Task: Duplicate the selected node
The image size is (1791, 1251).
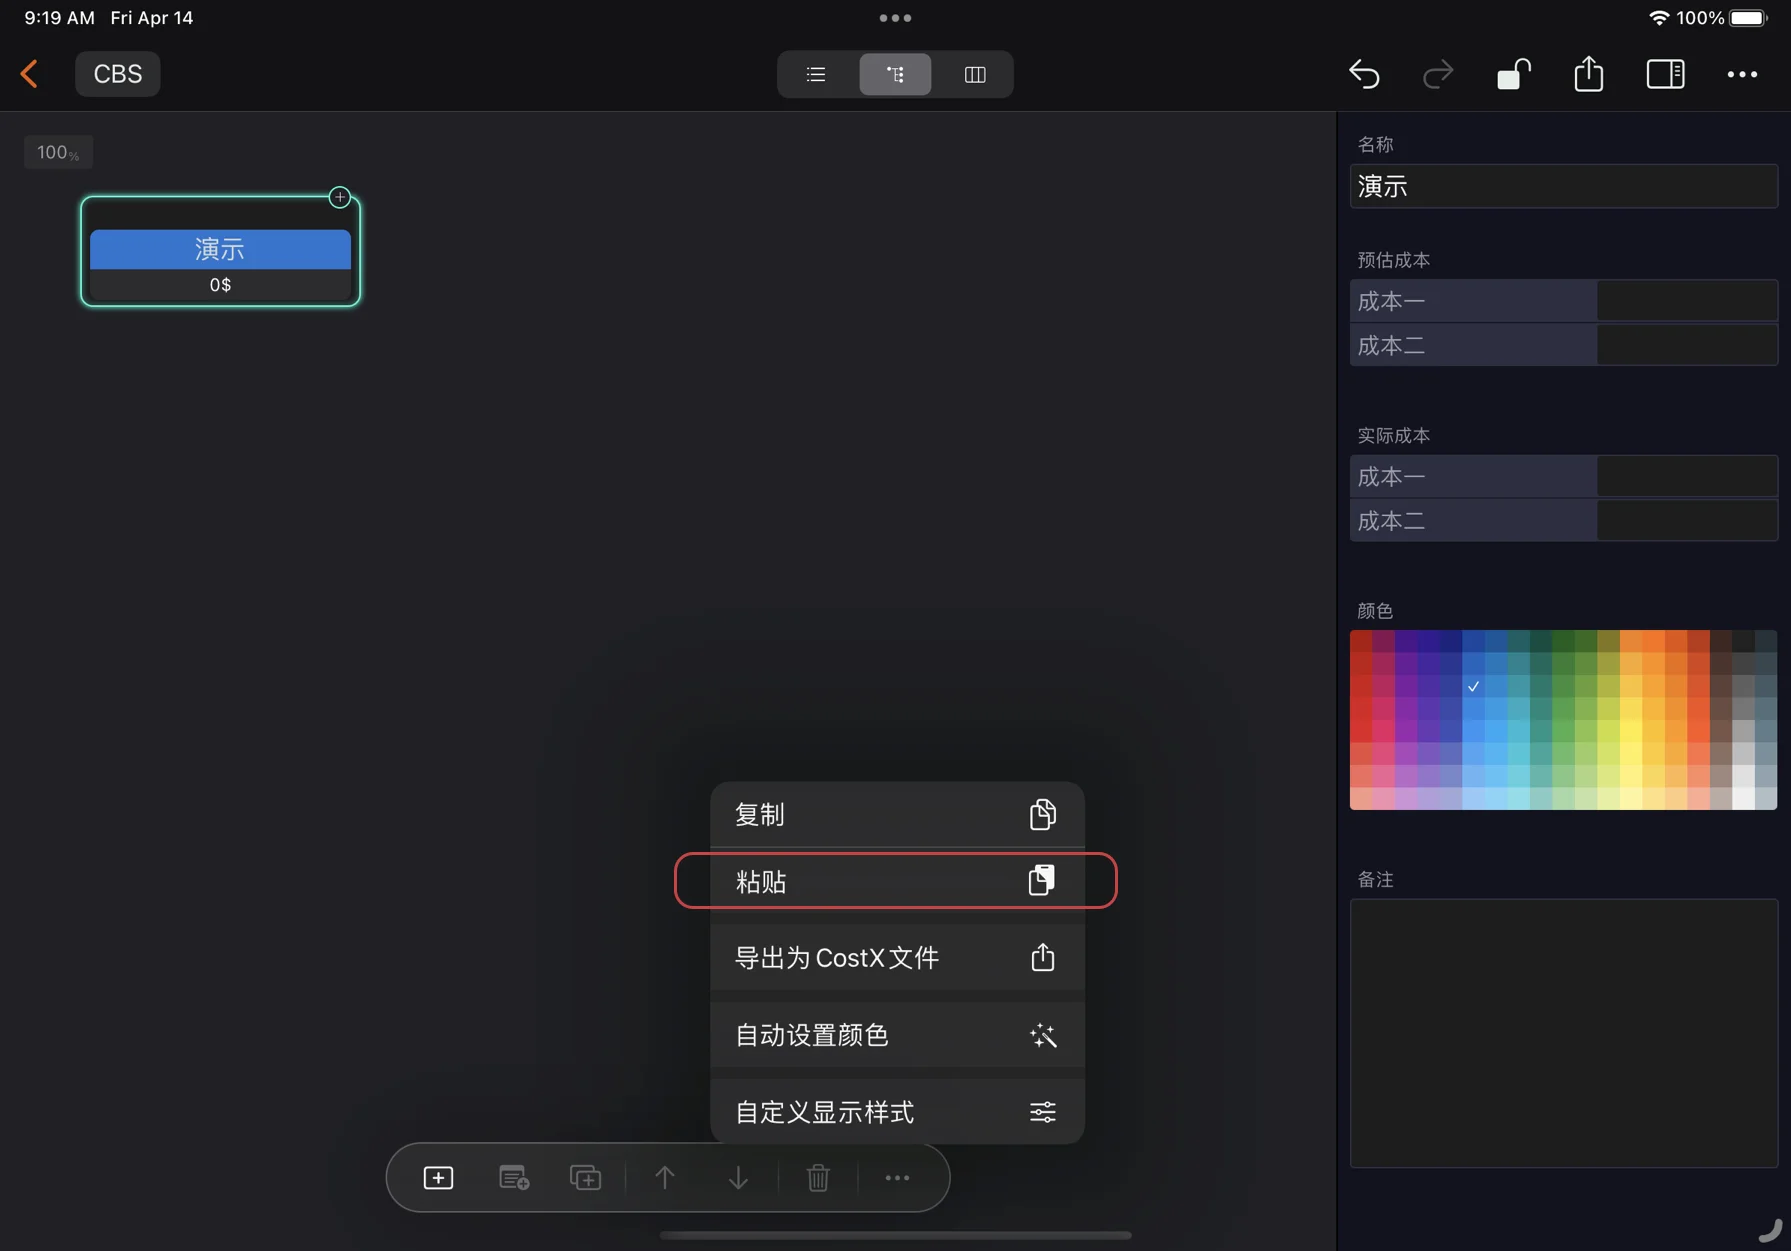Action: click(x=586, y=1177)
